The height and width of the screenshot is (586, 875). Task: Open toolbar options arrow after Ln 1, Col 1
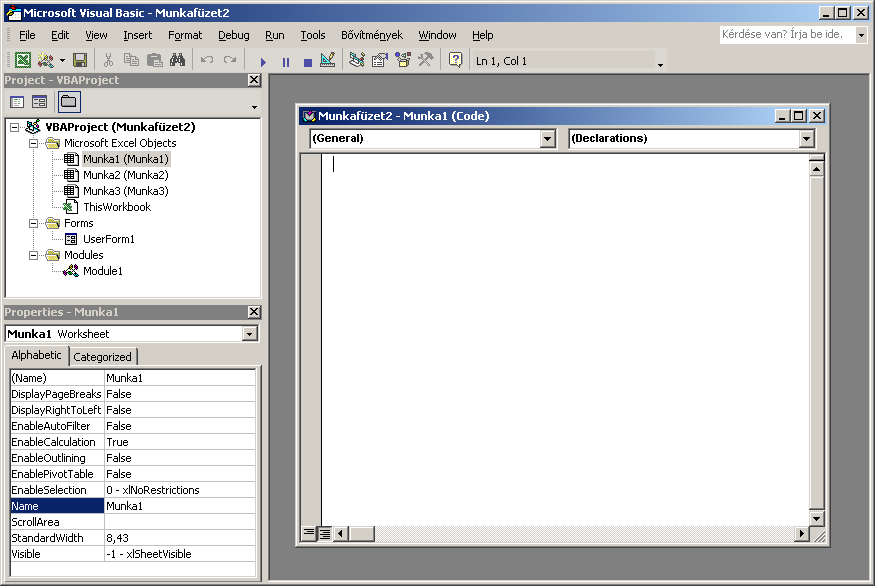coord(660,65)
